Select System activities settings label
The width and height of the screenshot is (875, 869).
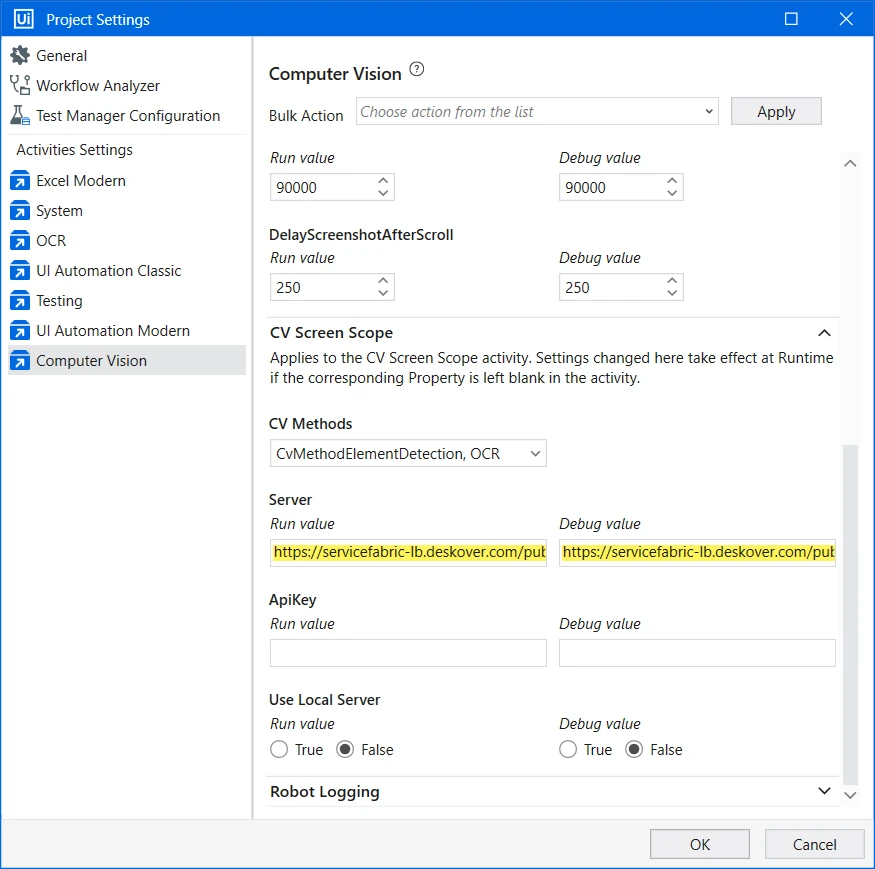pyautogui.click(x=59, y=212)
